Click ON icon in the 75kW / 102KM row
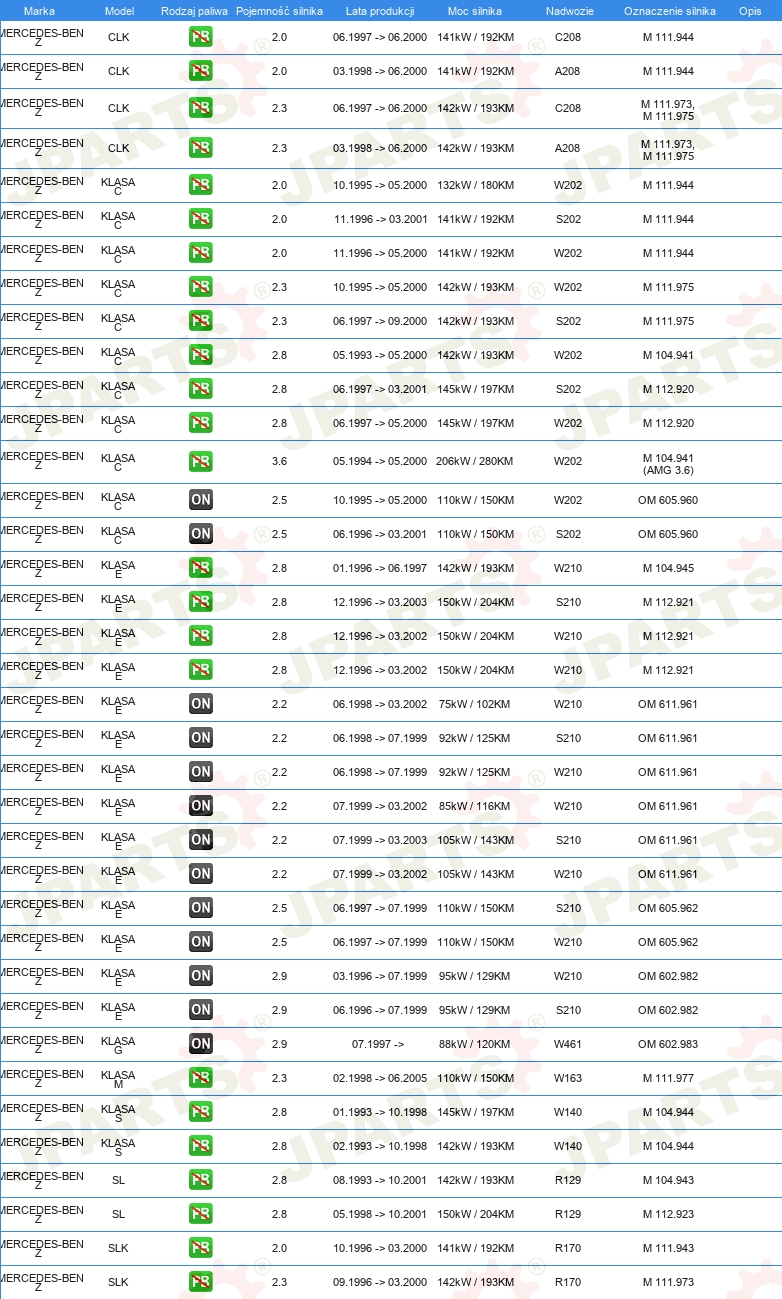Viewport: 782px width, 1299px height. coord(200,704)
